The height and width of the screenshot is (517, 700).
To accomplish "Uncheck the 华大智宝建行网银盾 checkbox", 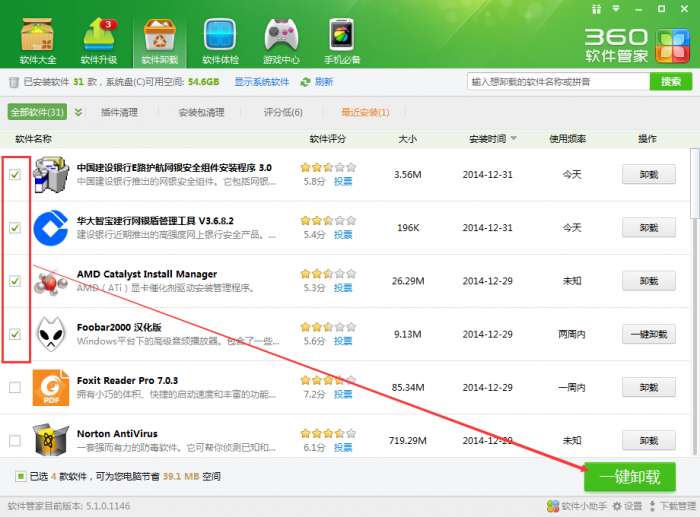I will tap(15, 228).
